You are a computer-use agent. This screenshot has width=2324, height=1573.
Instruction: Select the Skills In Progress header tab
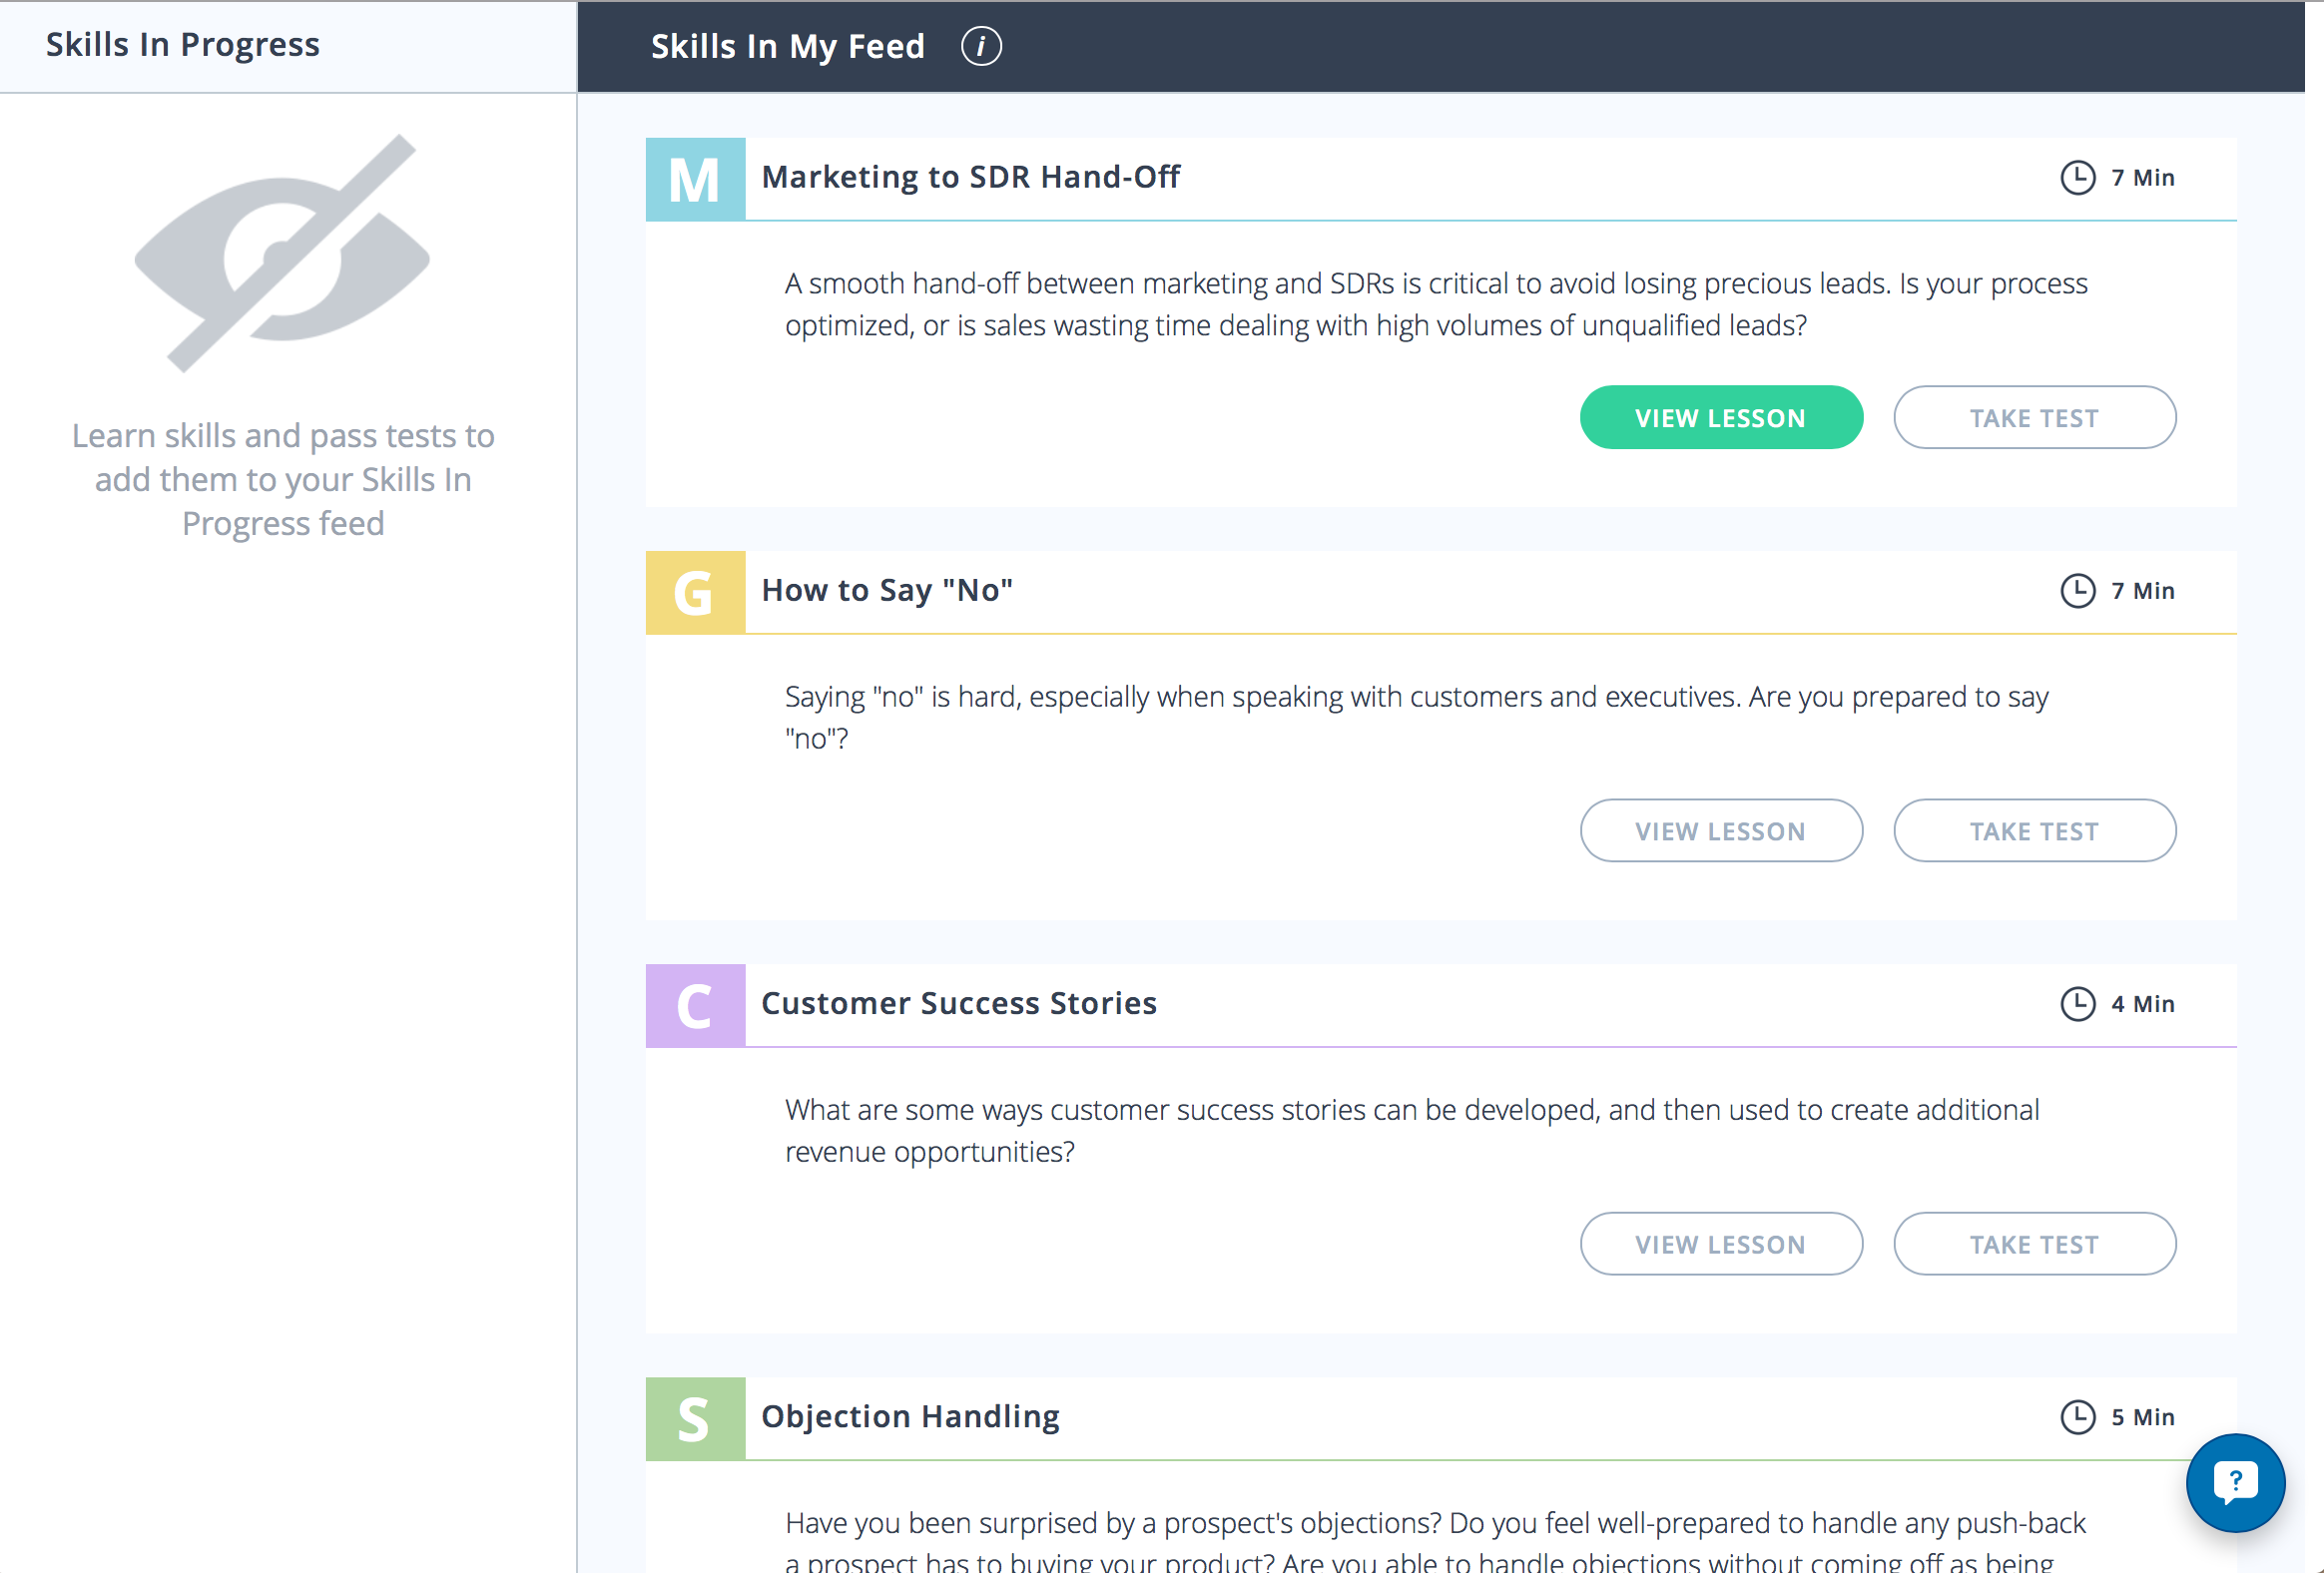coord(183,45)
